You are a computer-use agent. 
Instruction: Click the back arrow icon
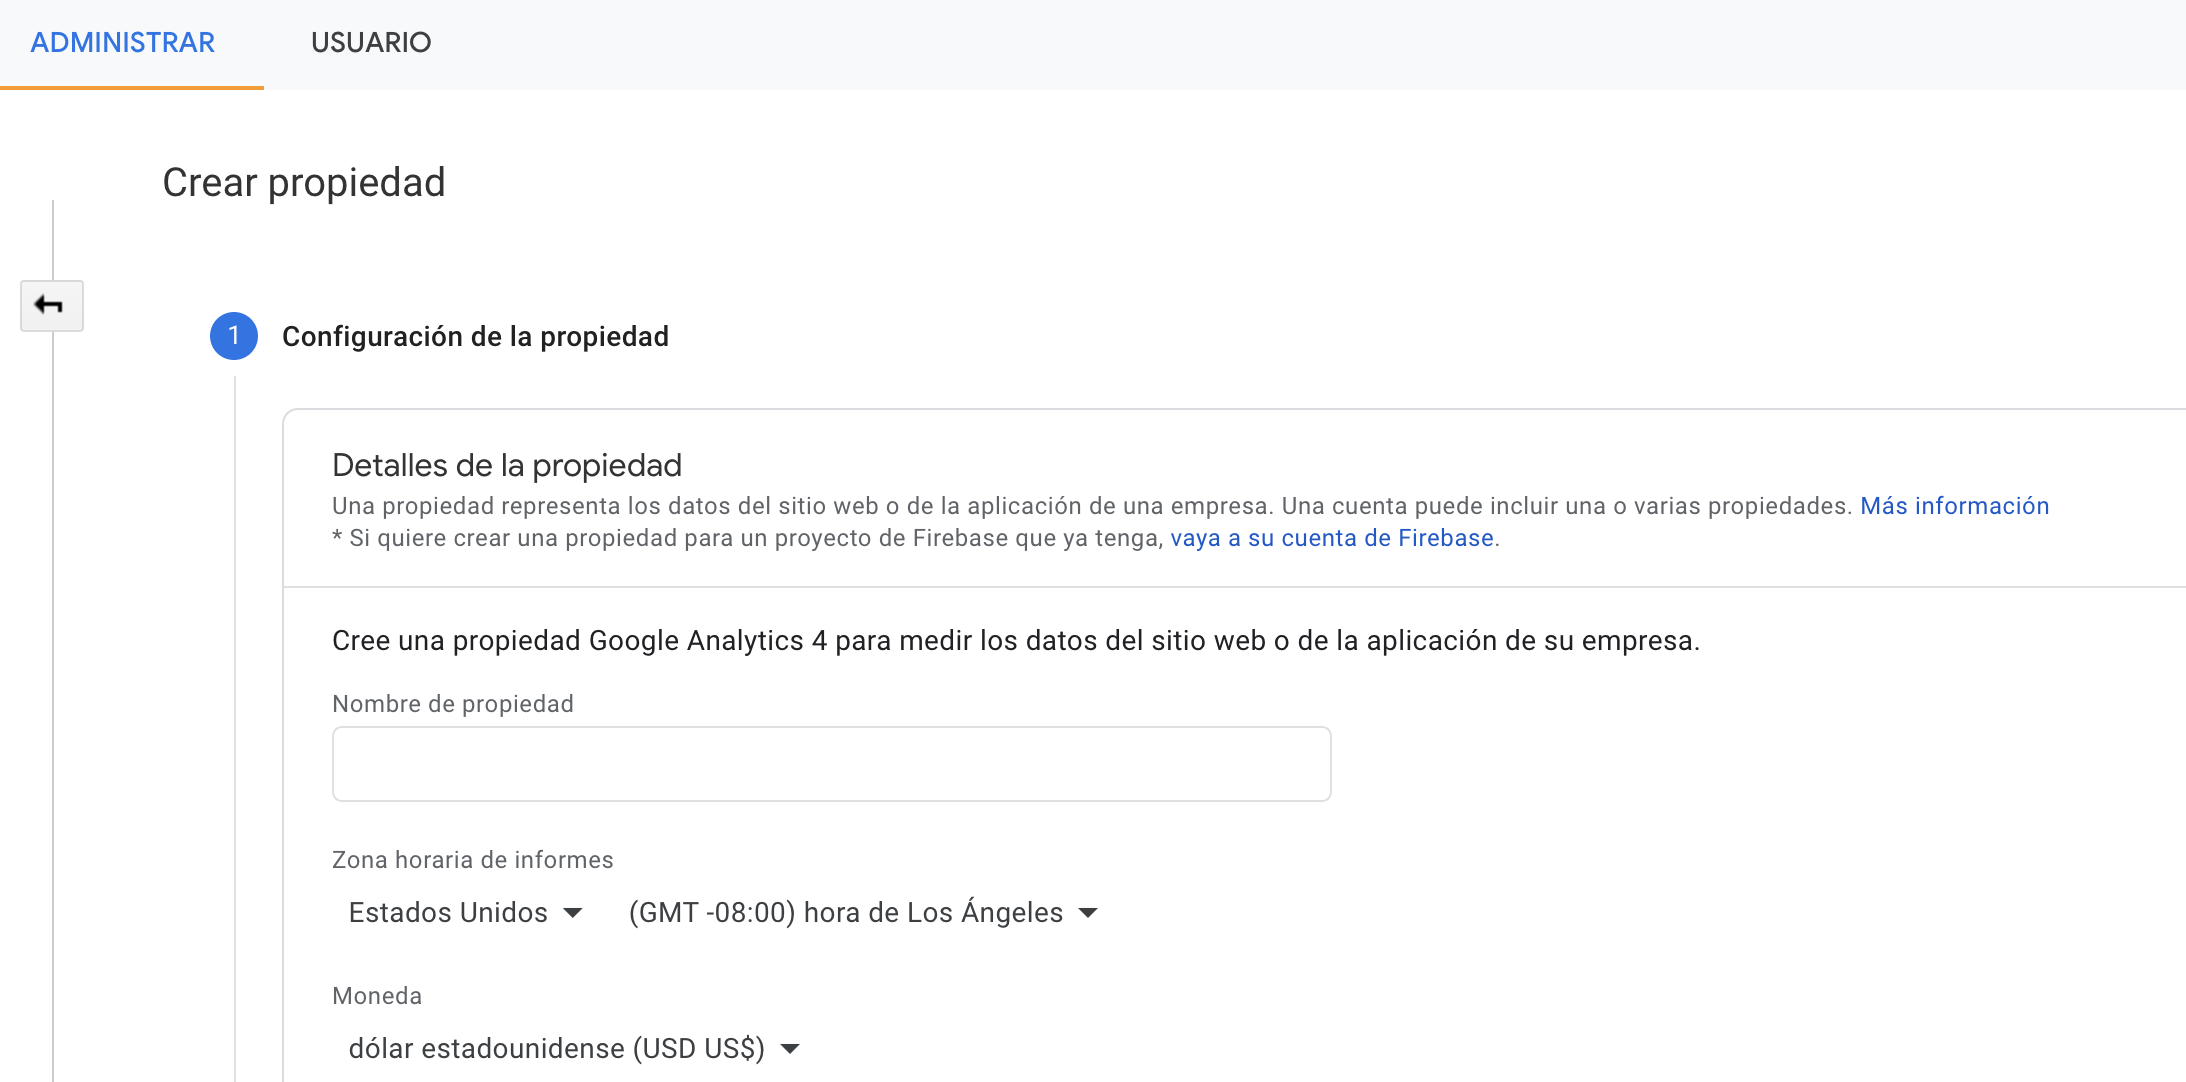(51, 305)
